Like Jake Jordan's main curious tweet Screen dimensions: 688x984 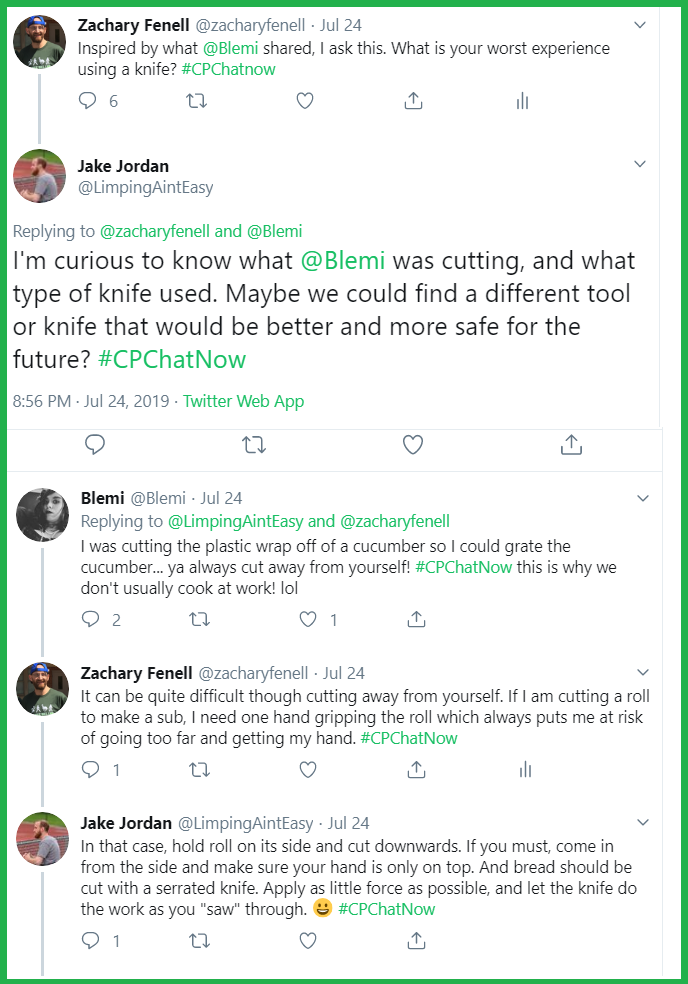412,443
